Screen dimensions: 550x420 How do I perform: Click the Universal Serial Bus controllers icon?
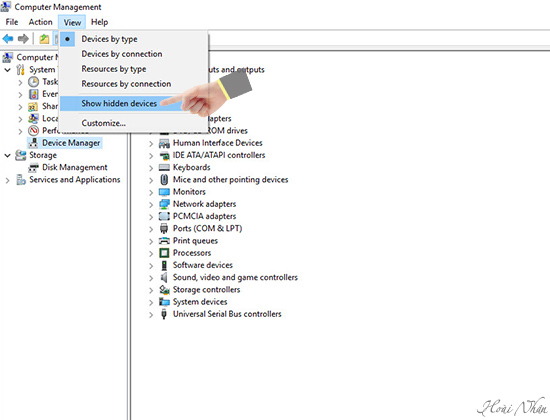(164, 314)
